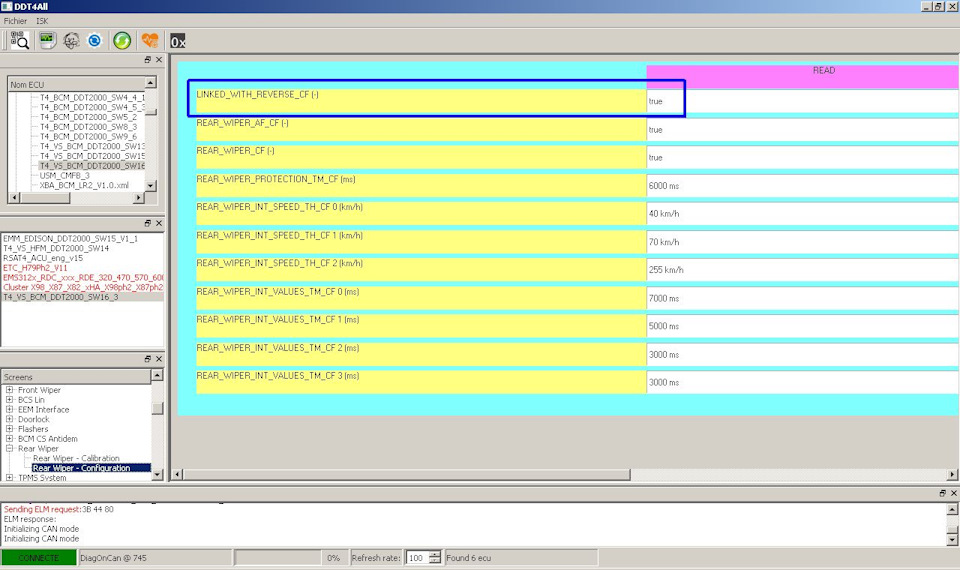
Task: Click the Found 6 ecu status text
Action: pyautogui.click(x=468, y=558)
